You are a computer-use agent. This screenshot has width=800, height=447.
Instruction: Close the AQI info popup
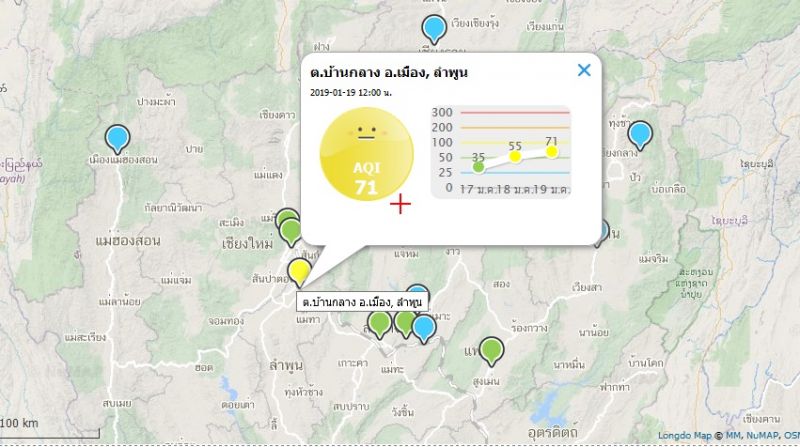point(584,70)
